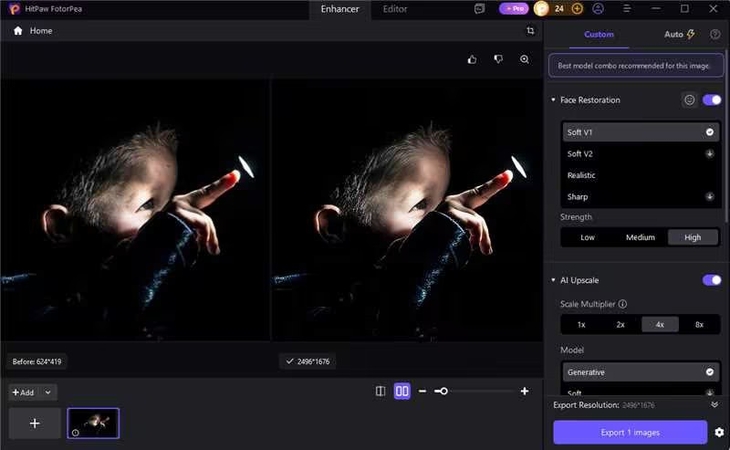Viewport: 730px width, 450px height.
Task: Click the best model combo notice
Action: click(x=635, y=66)
